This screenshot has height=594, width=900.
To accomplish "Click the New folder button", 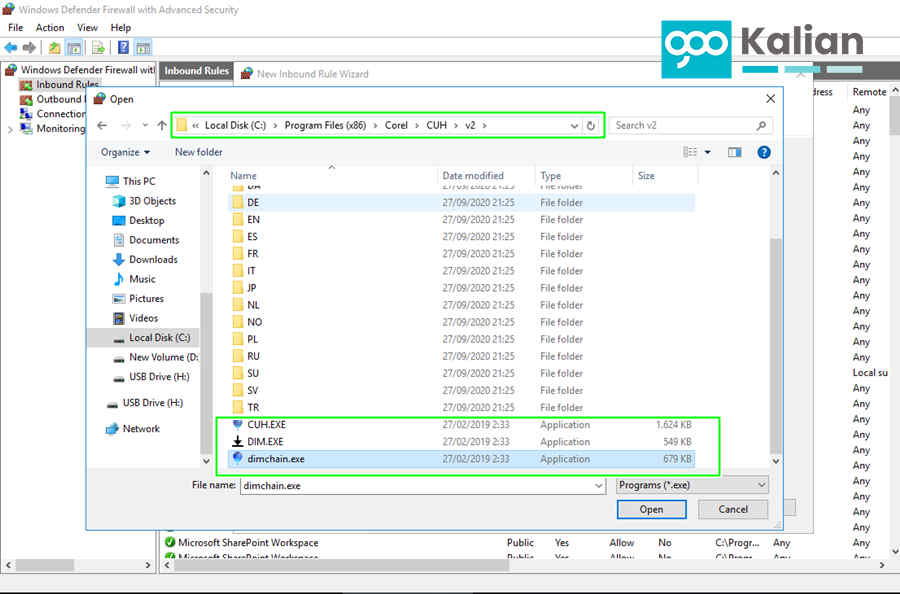I will pyautogui.click(x=199, y=152).
